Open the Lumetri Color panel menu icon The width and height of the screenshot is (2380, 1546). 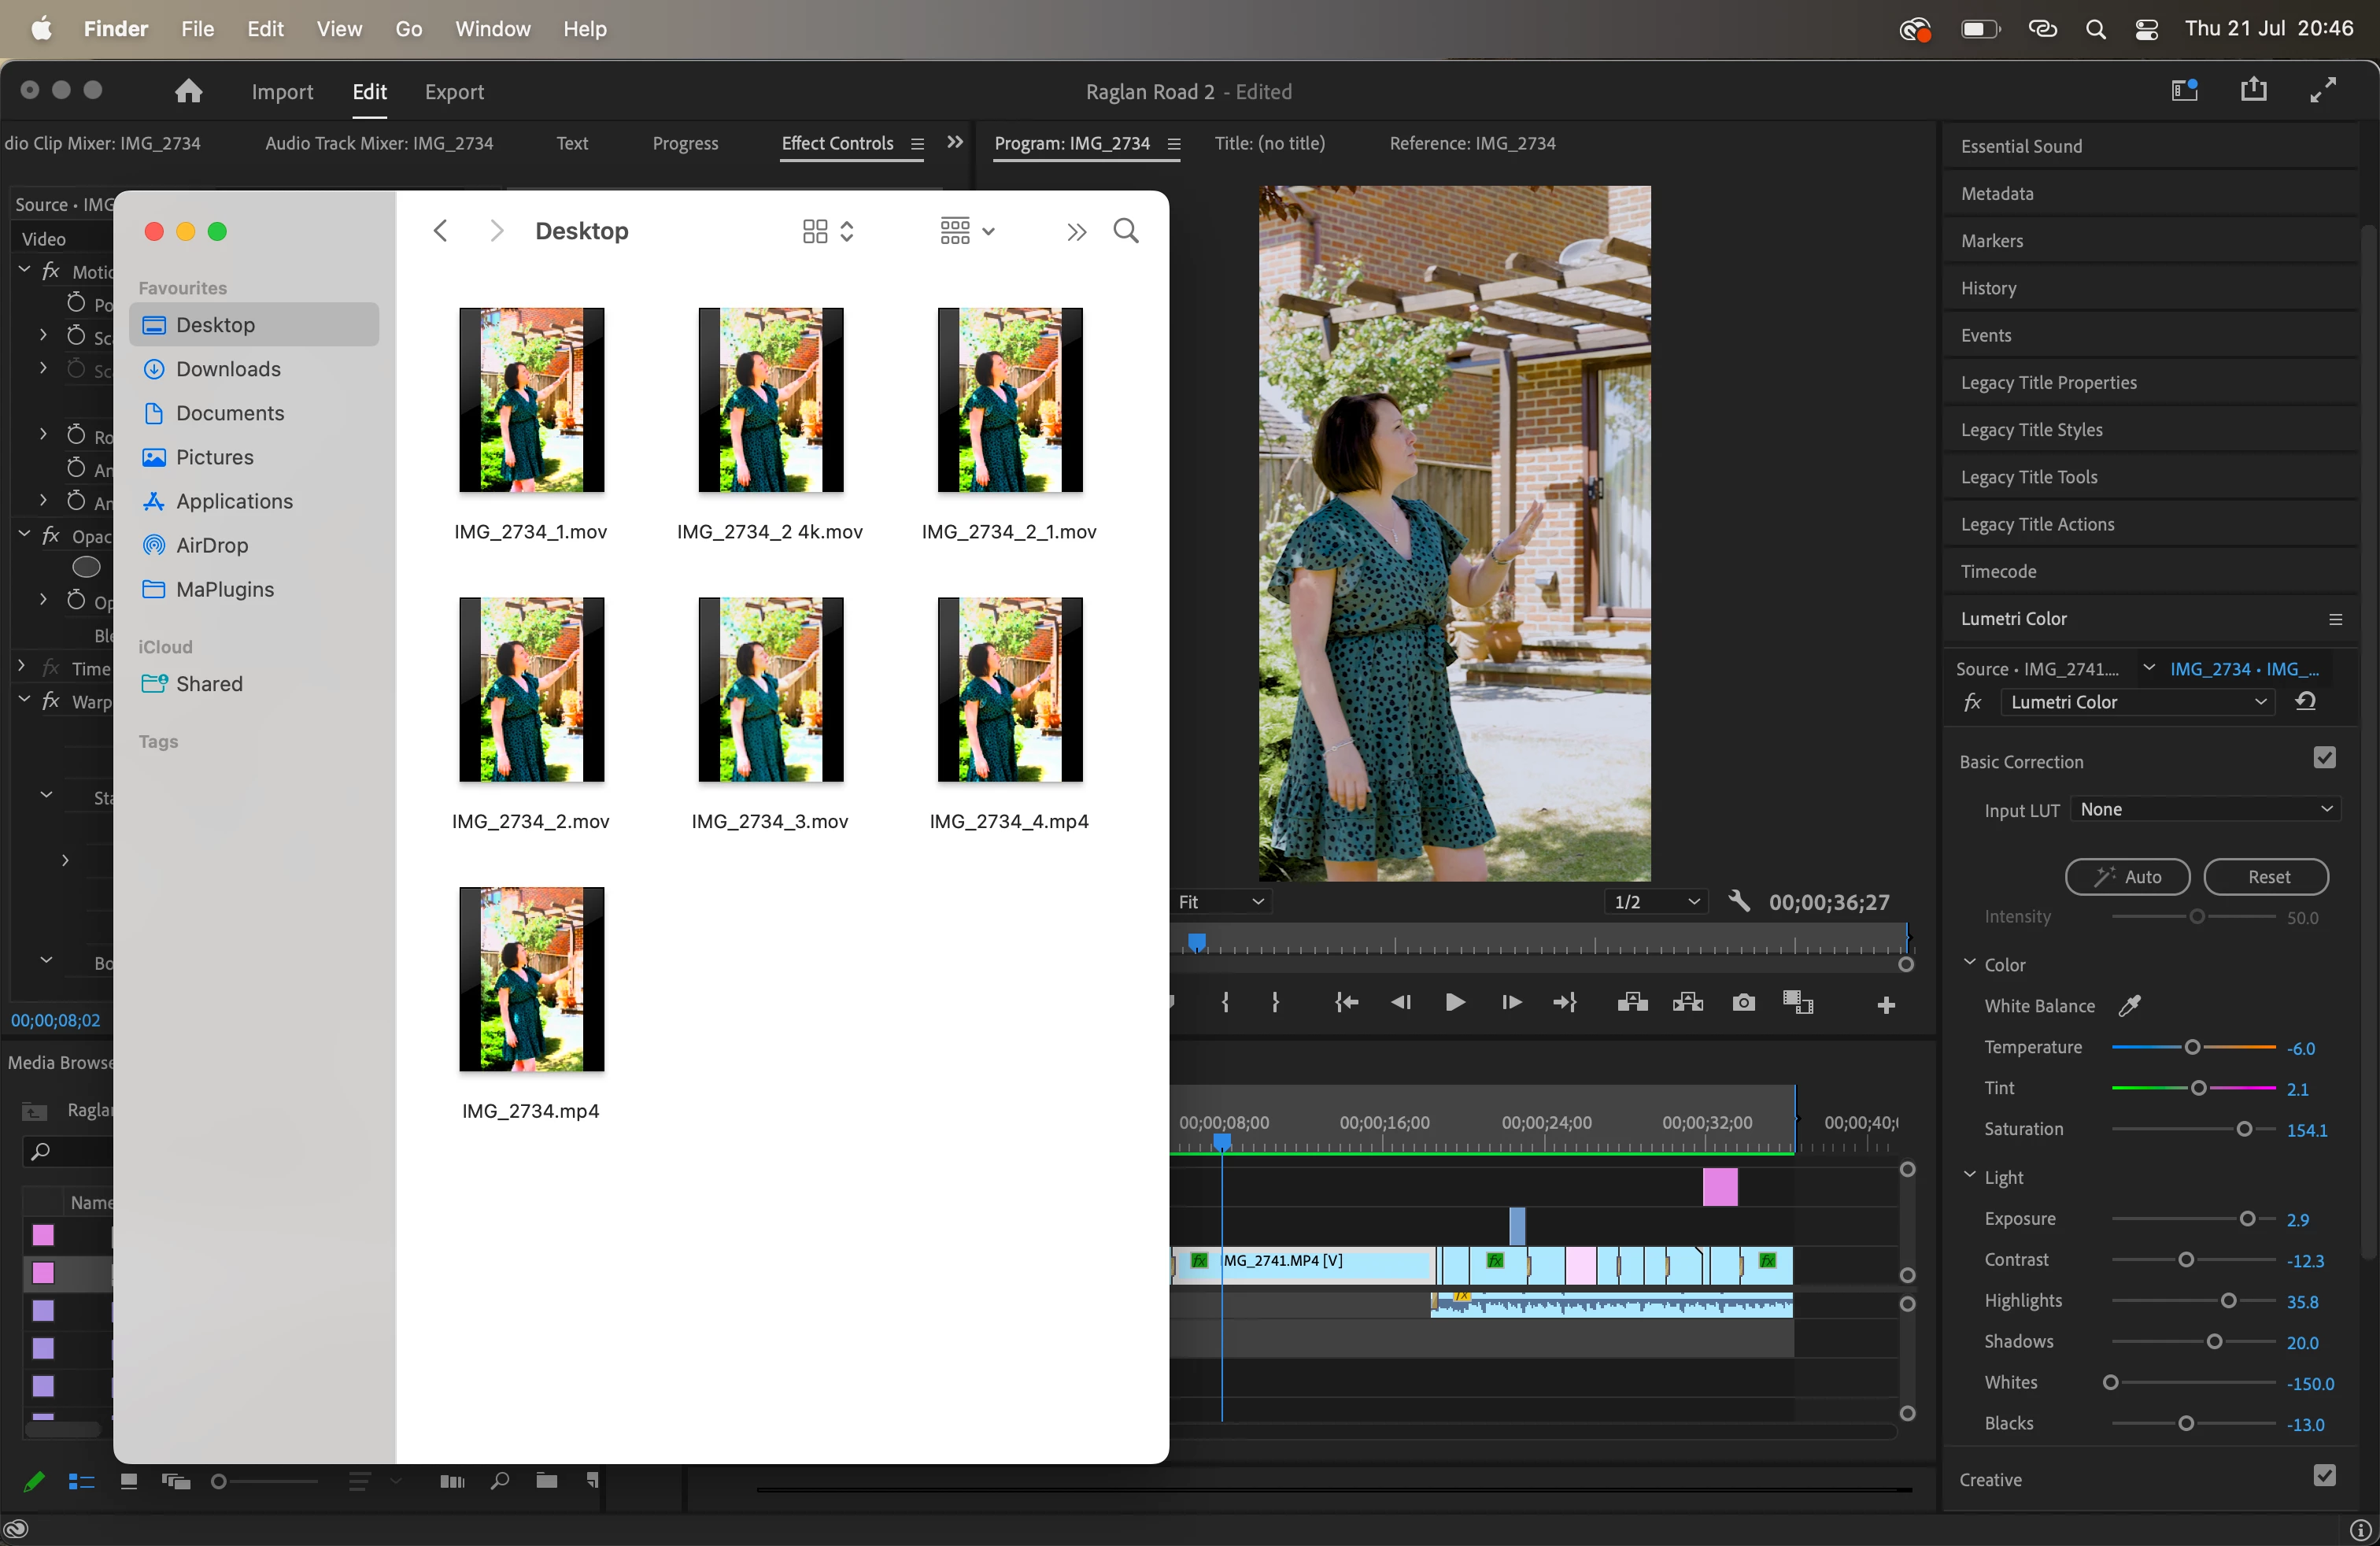[x=2335, y=619]
